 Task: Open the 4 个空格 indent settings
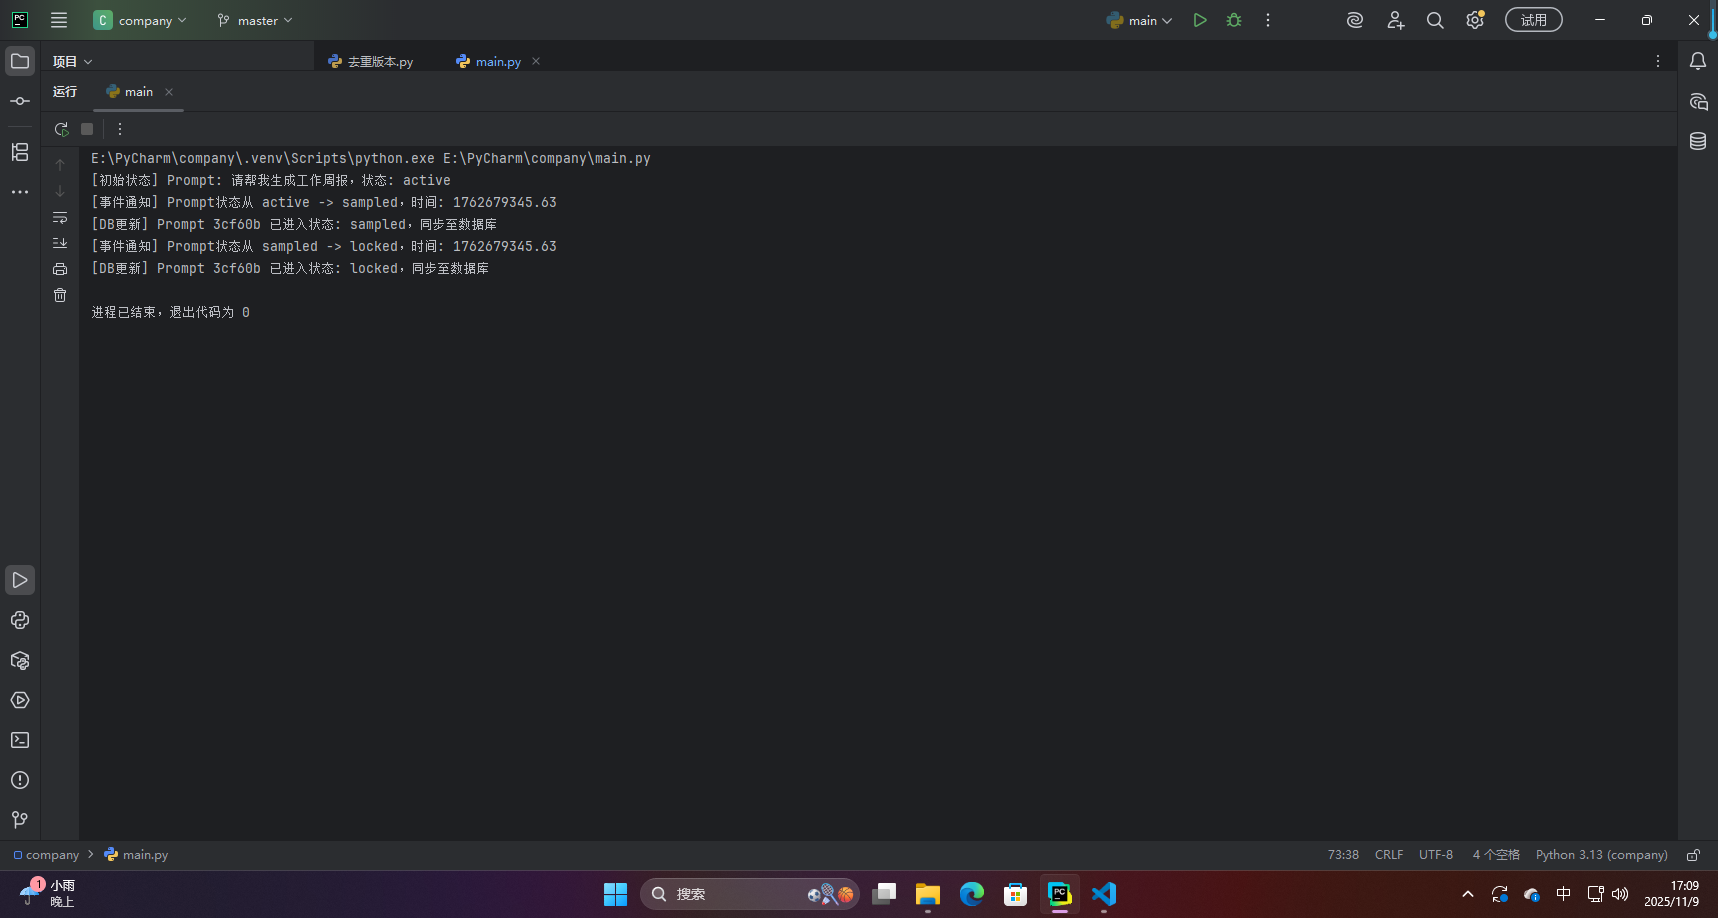(x=1496, y=855)
